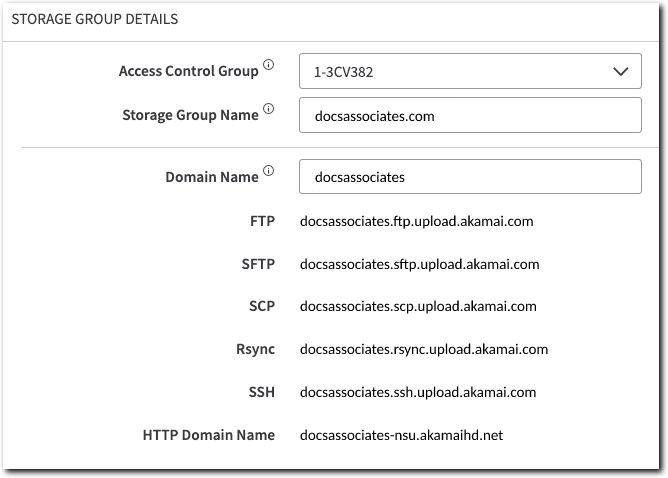Click the Storage Group Name label

tap(190, 115)
